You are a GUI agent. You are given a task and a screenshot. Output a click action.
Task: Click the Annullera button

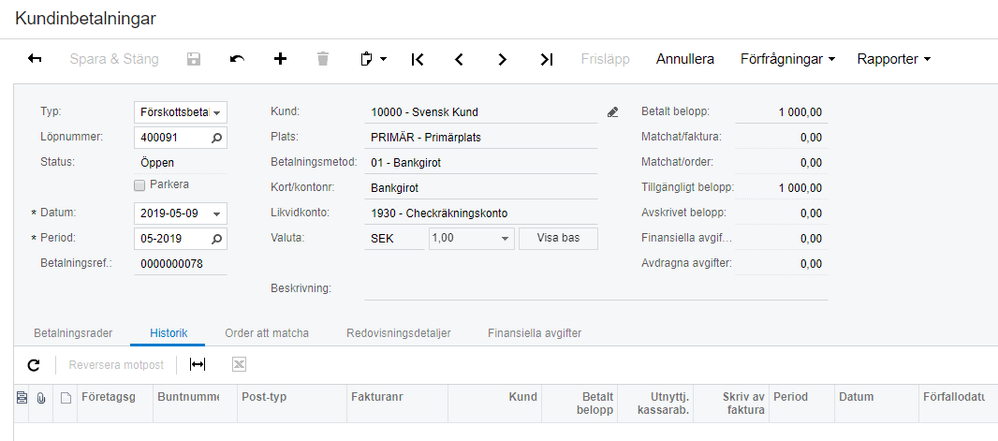tap(685, 59)
